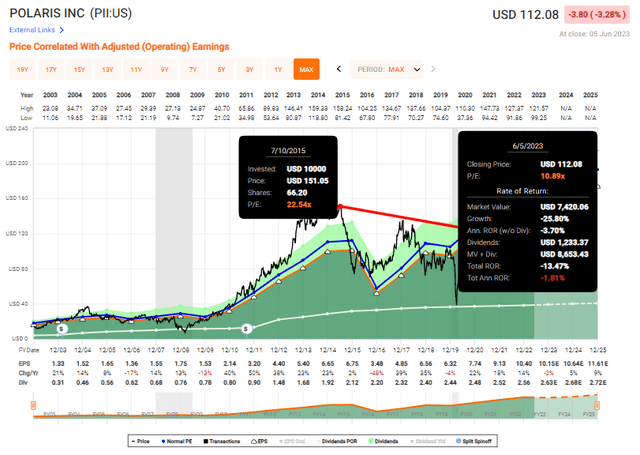Toggle the Price series in legend

(x=141, y=441)
